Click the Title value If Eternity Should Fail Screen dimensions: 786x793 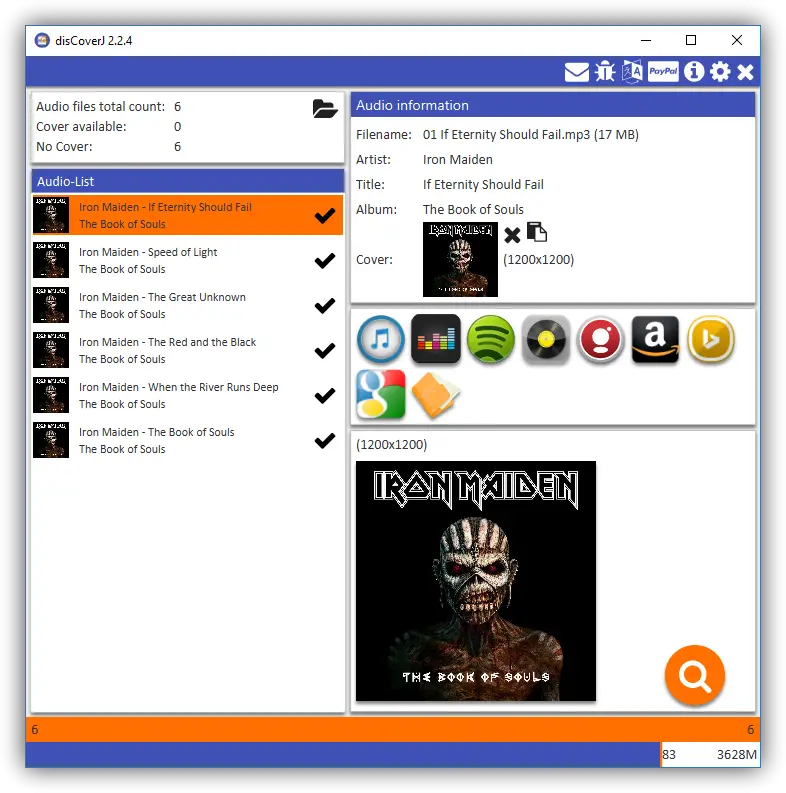click(x=483, y=185)
